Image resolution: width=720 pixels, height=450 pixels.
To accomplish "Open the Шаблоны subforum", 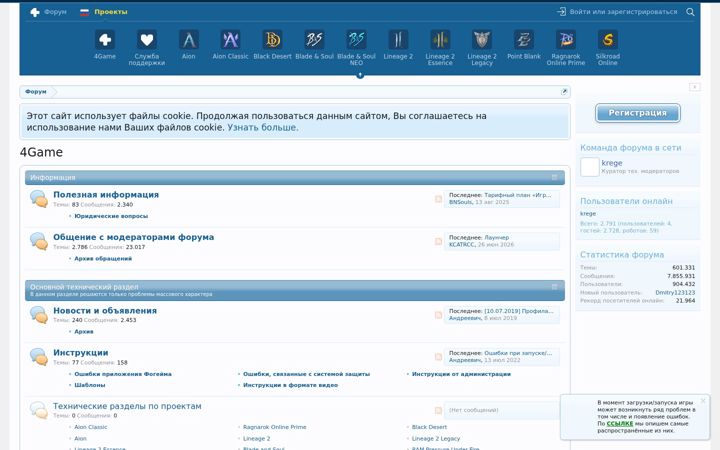I will click(90, 385).
